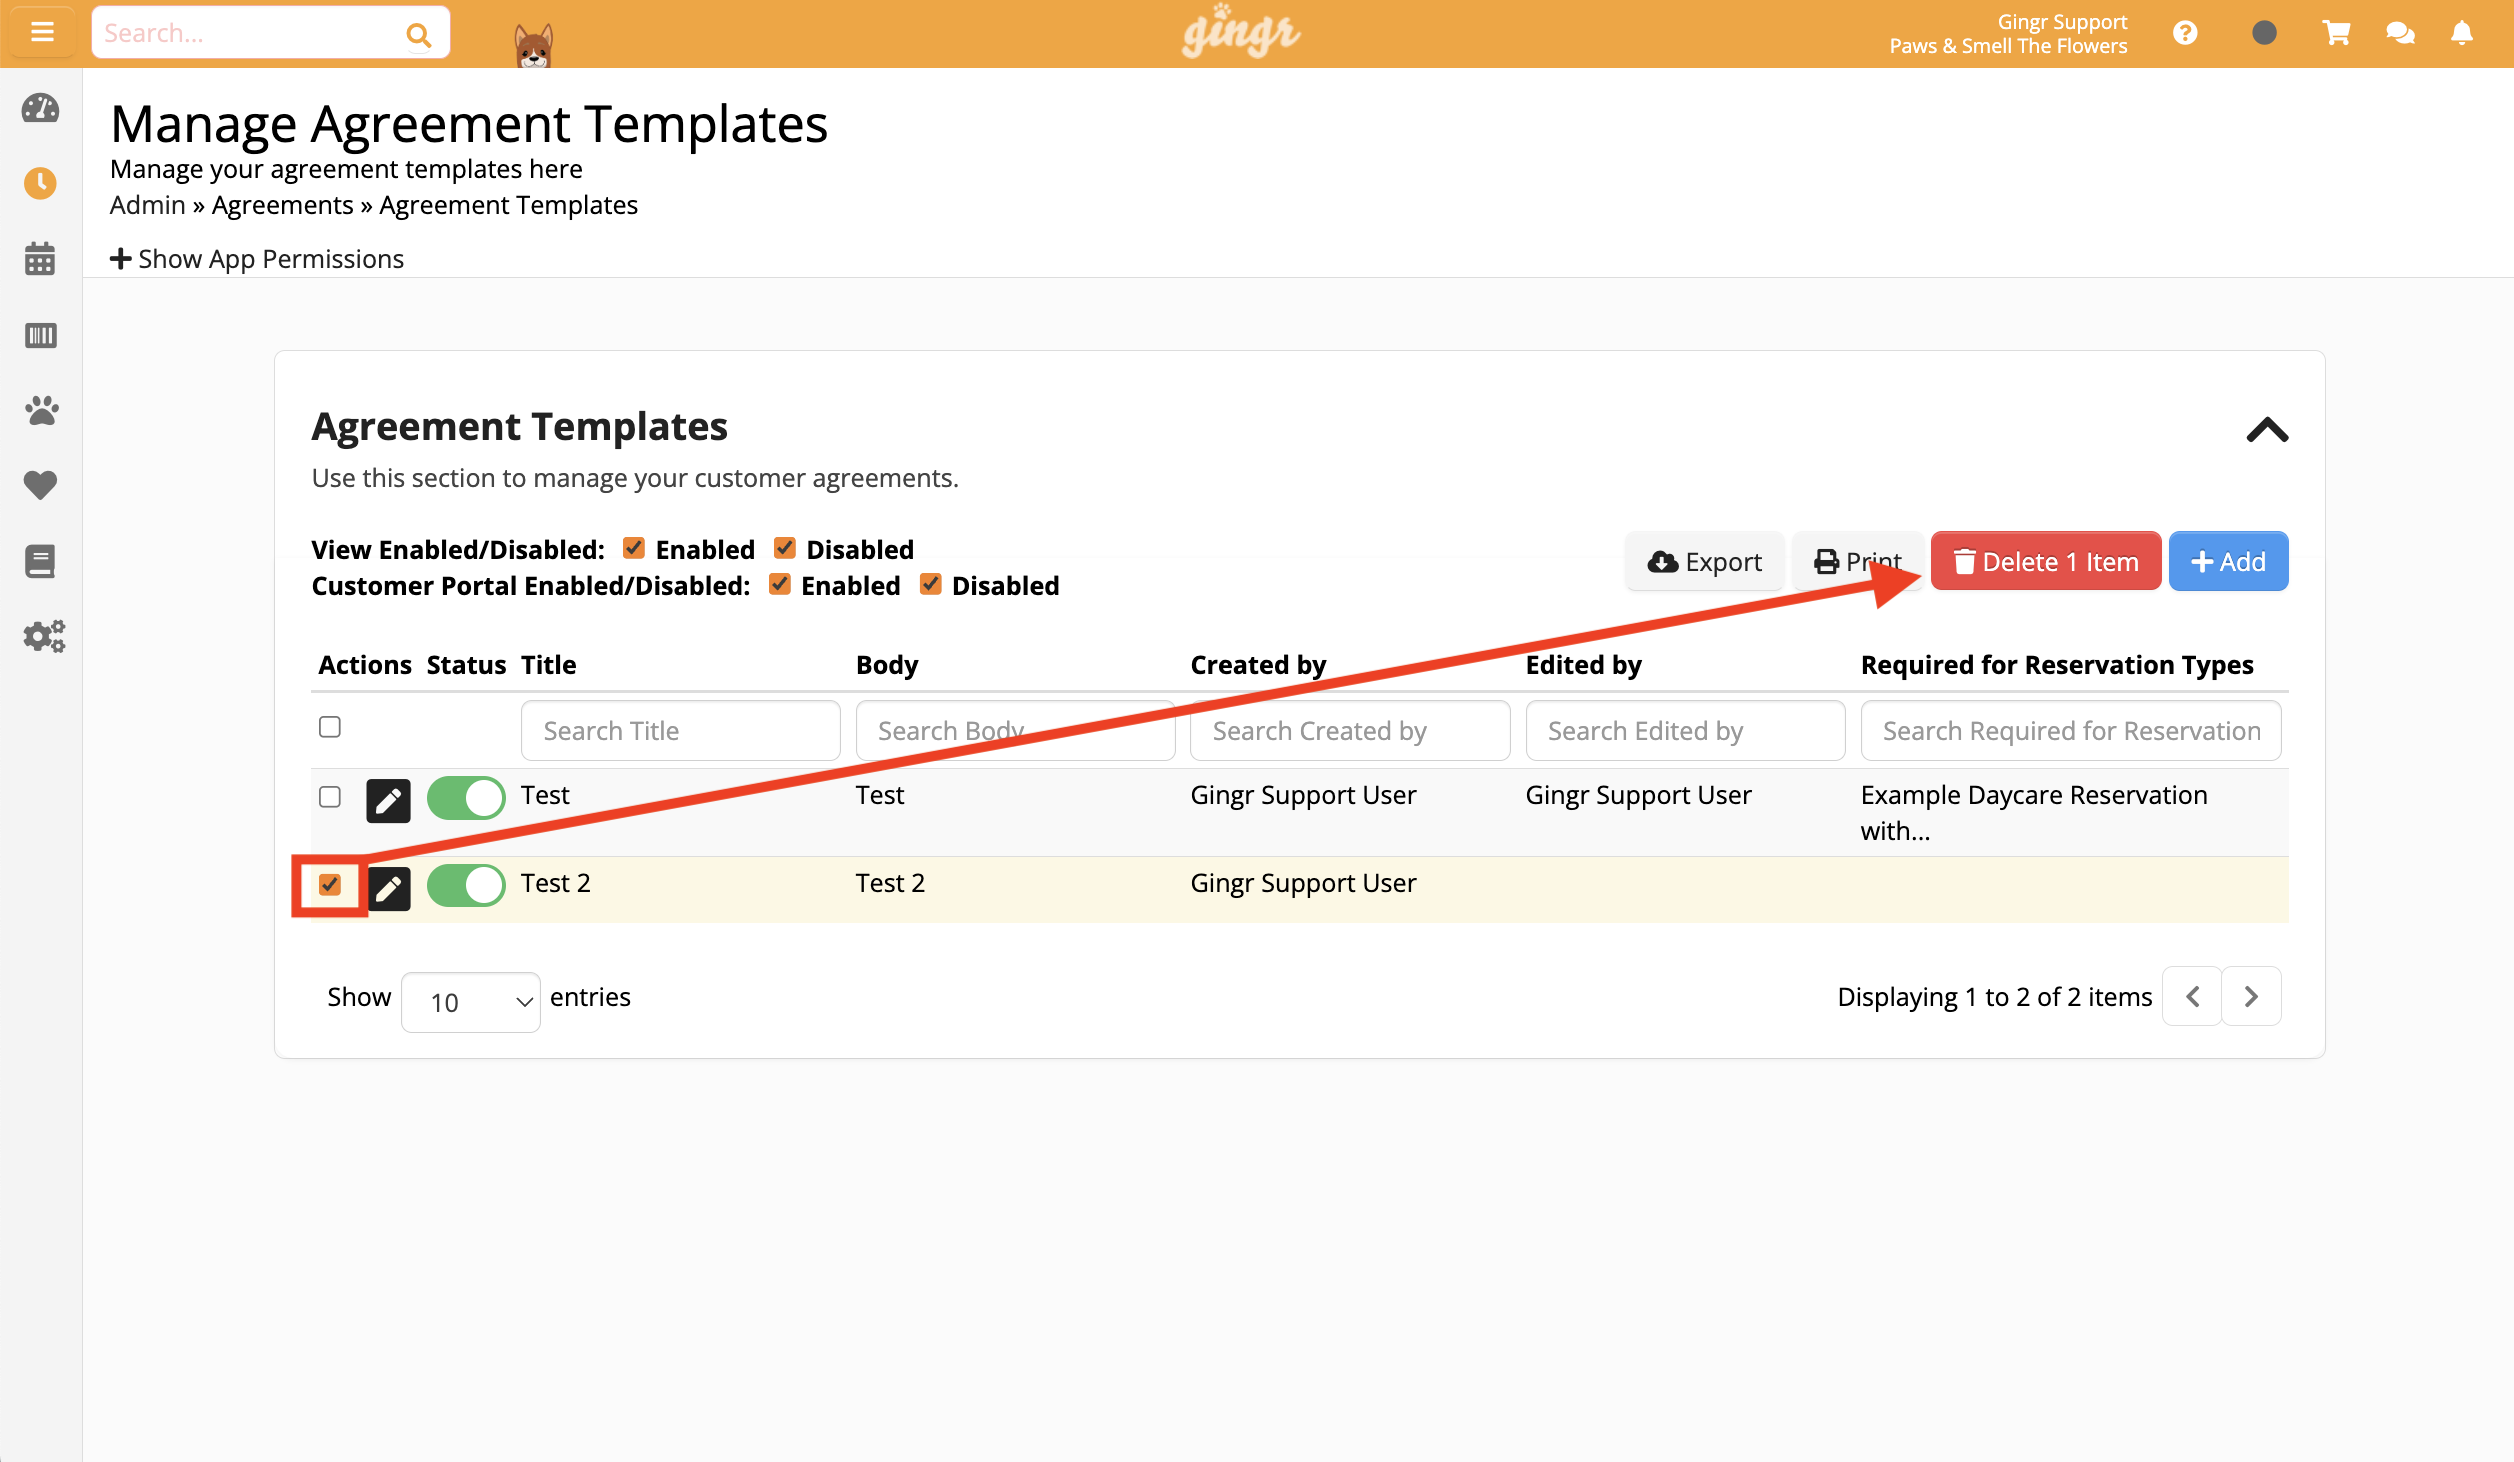Open the barcode sidebar icon
2514x1462 pixels.
(40, 335)
